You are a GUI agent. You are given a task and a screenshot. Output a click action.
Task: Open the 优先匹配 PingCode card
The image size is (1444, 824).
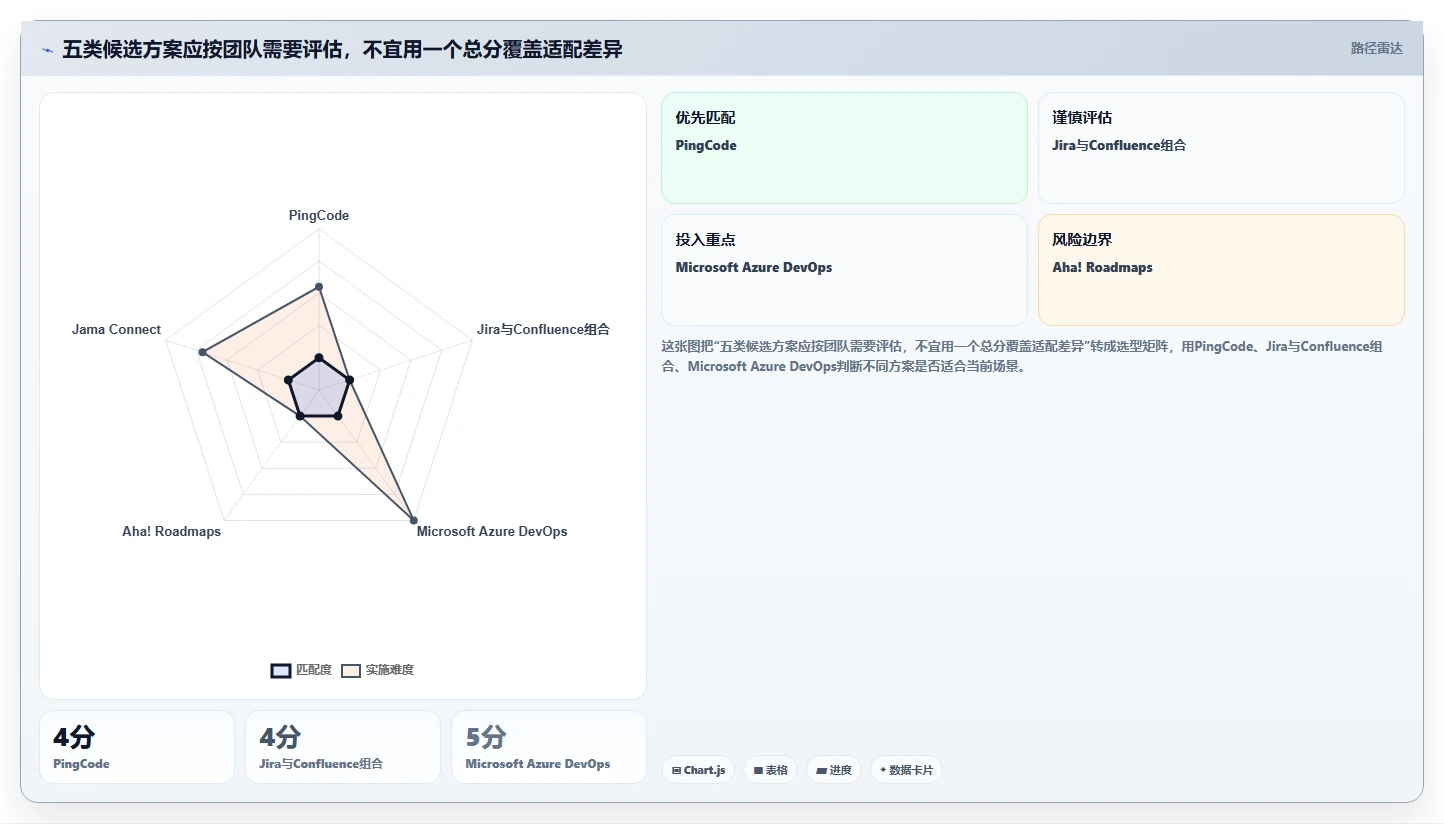tap(844, 148)
